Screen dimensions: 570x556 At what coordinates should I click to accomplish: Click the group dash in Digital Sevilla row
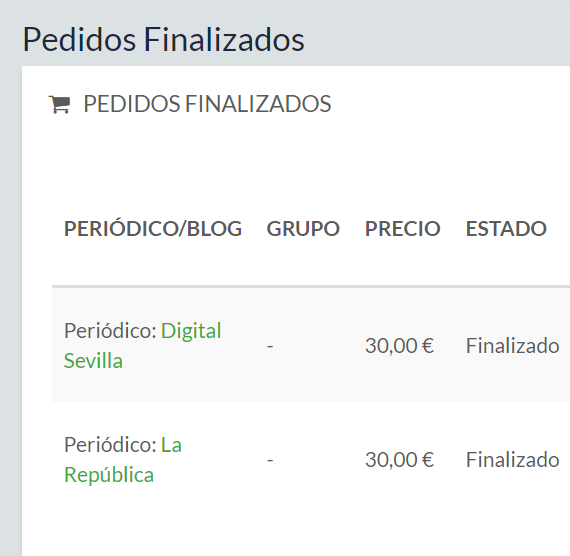[x=270, y=346]
